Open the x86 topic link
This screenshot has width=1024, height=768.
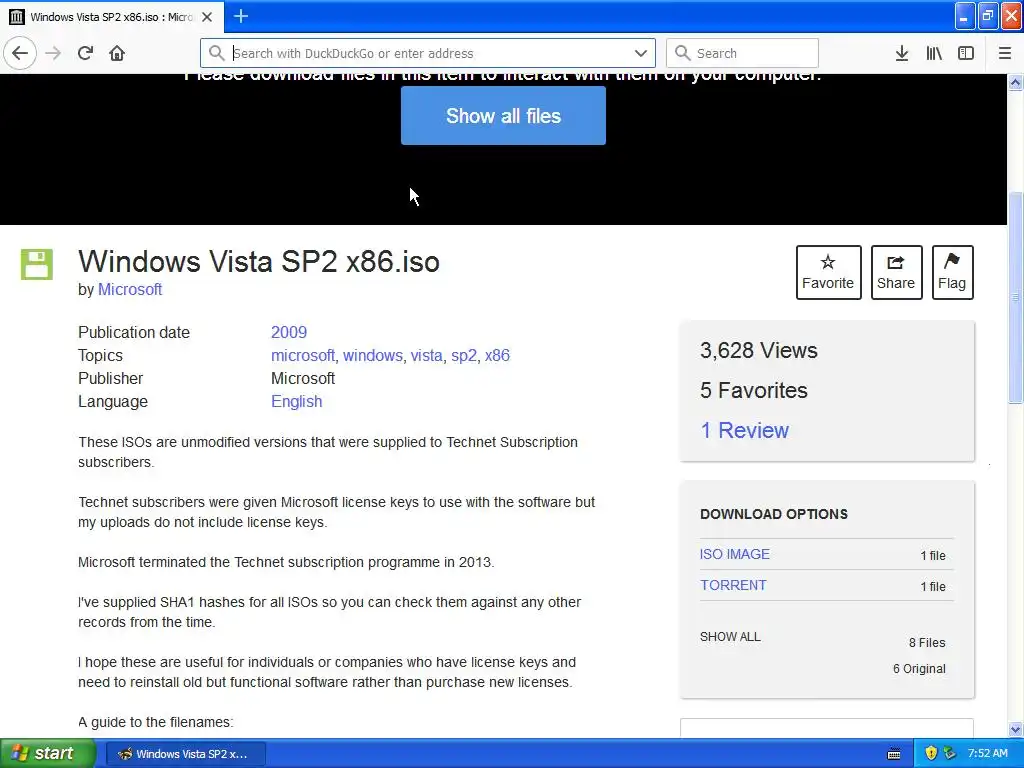(497, 355)
